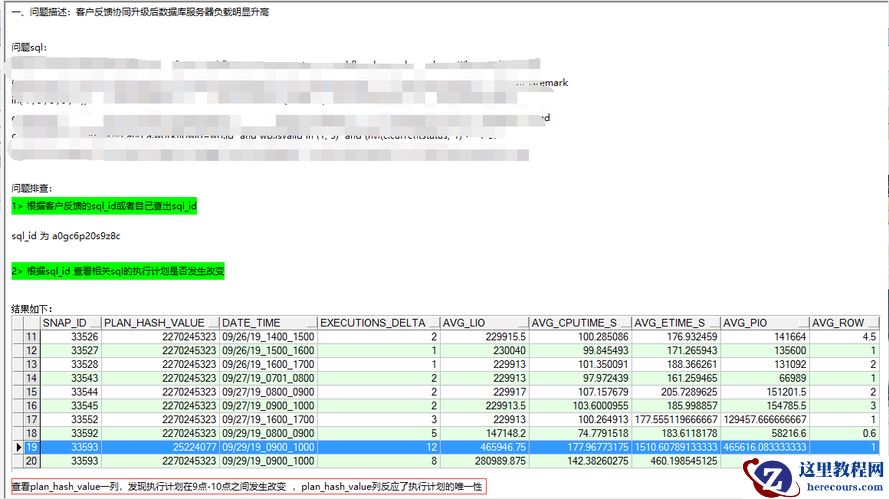Click AVG_PIO cell 465616.083333333

[x=764, y=447]
